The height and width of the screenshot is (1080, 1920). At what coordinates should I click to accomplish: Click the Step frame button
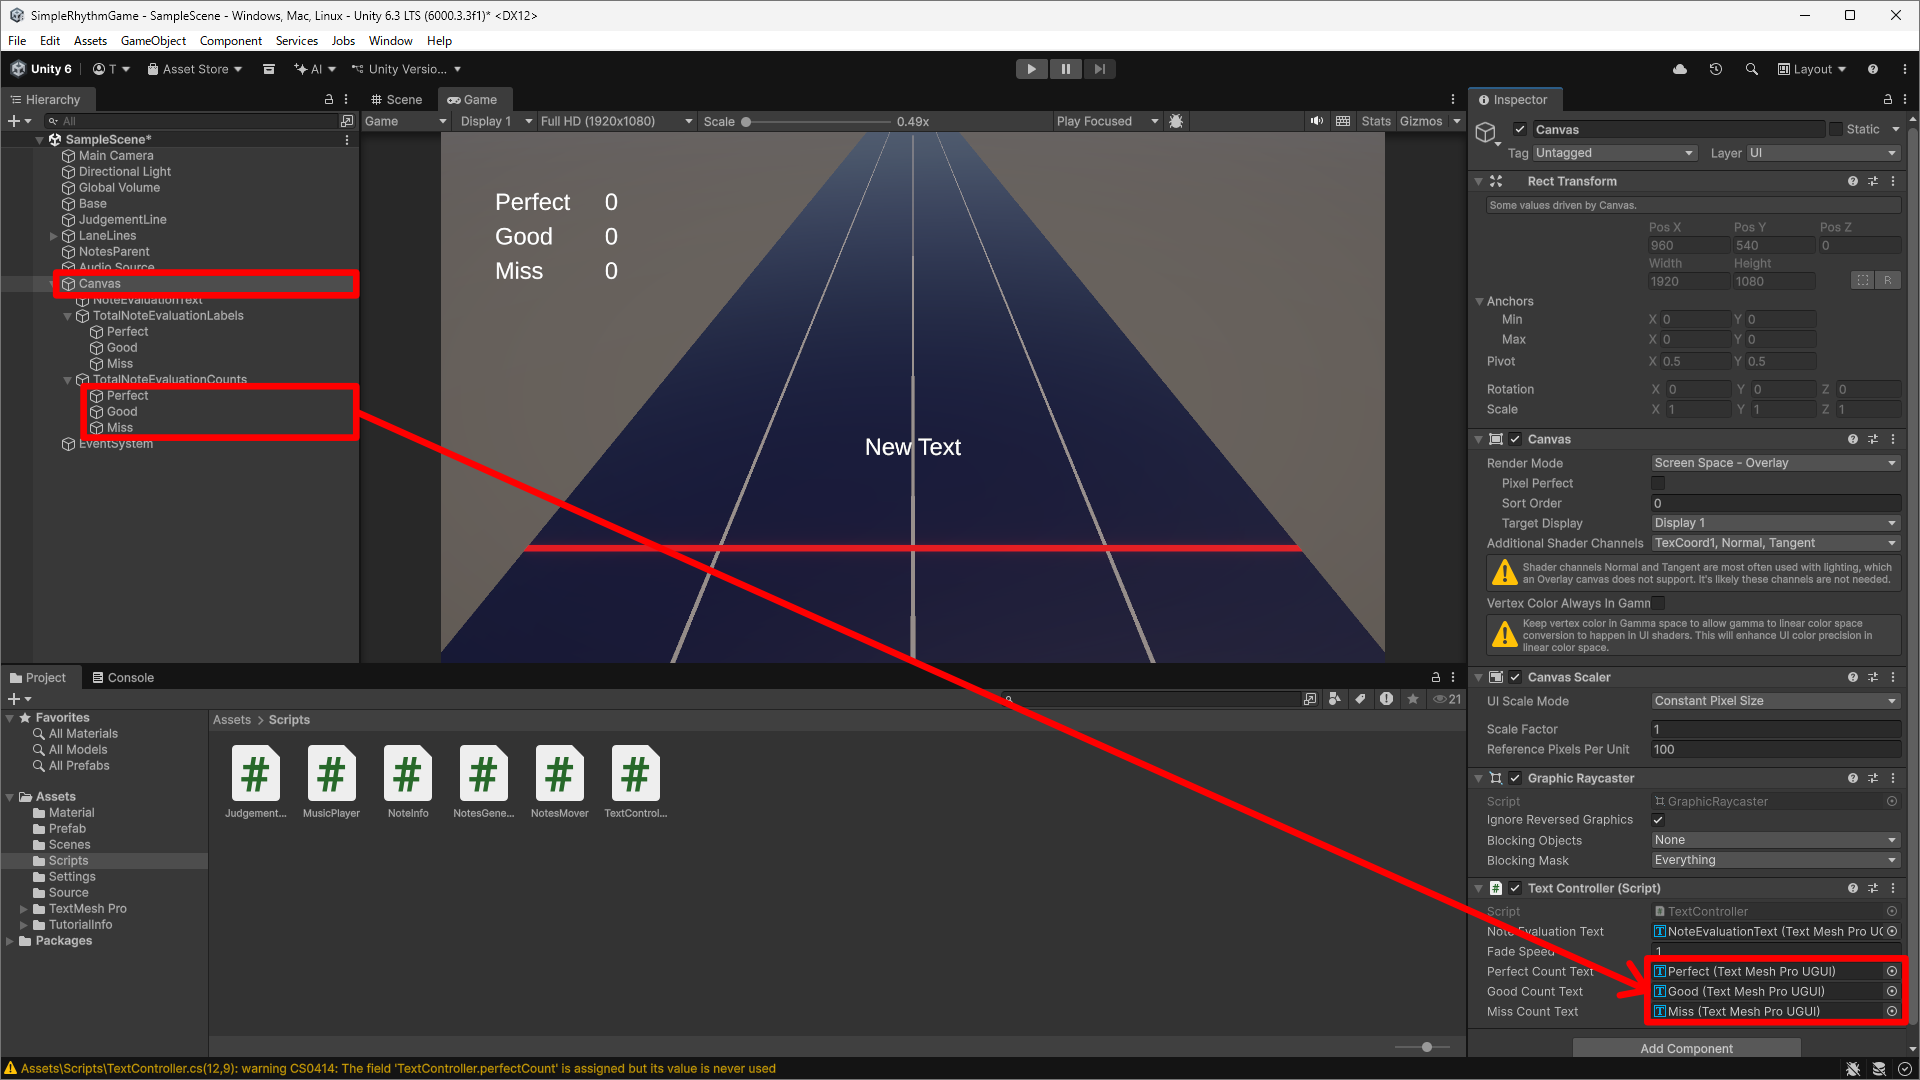(x=1099, y=69)
